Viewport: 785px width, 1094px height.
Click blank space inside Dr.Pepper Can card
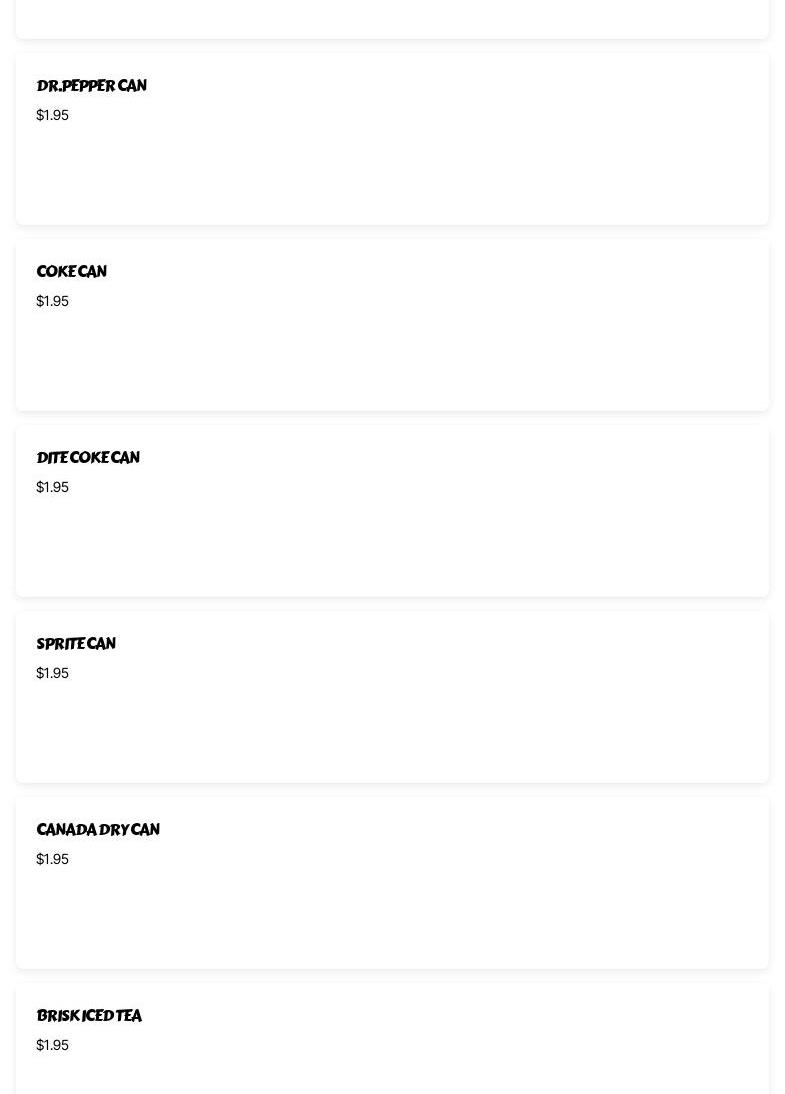[x=400, y=170]
